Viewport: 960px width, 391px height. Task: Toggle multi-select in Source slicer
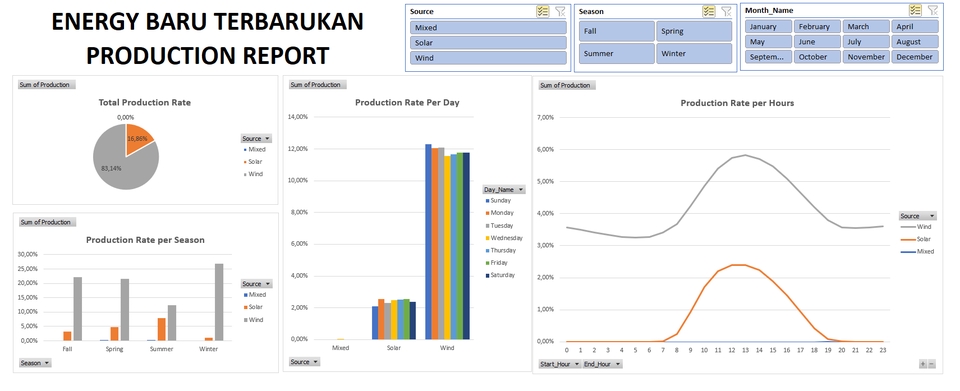542,11
